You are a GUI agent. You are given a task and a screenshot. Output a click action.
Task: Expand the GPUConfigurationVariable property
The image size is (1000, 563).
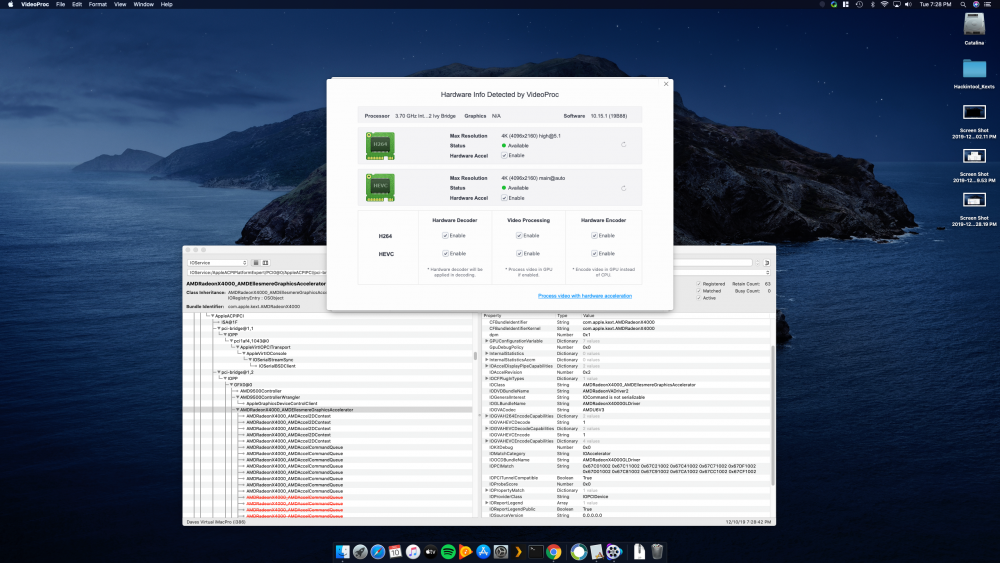pos(487,341)
